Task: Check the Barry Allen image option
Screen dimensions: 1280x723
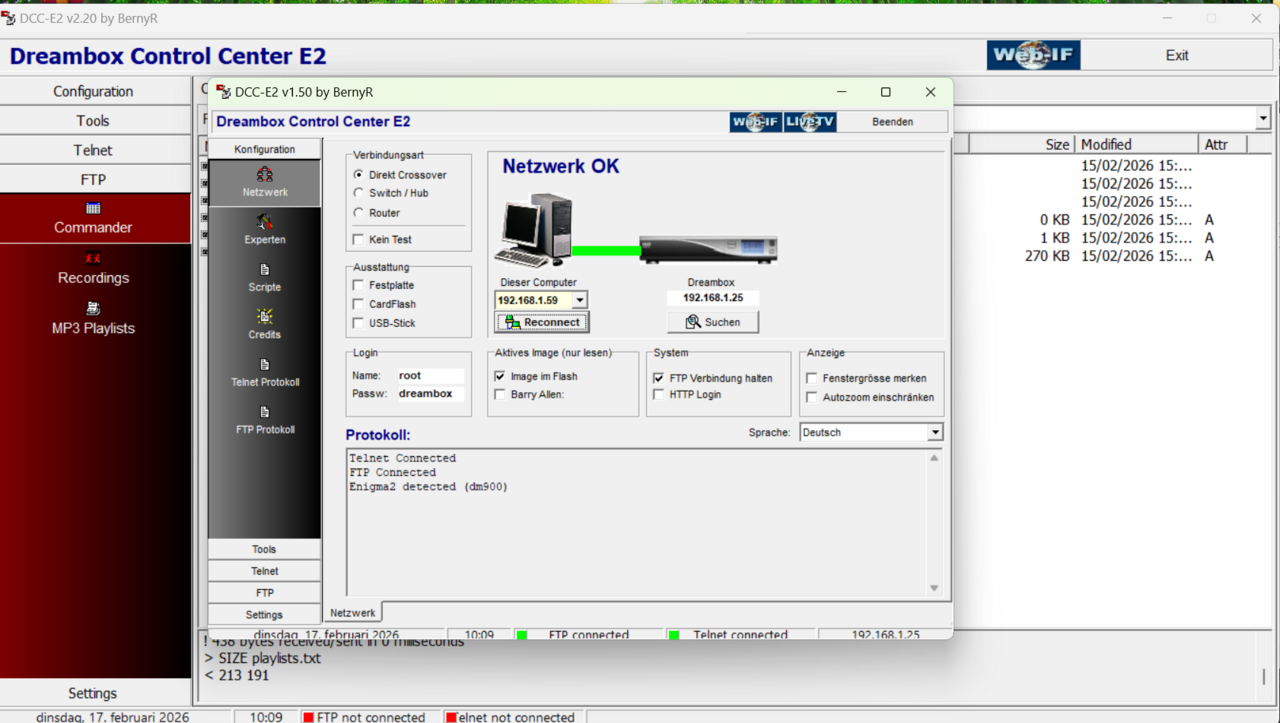Action: pyautogui.click(x=499, y=393)
